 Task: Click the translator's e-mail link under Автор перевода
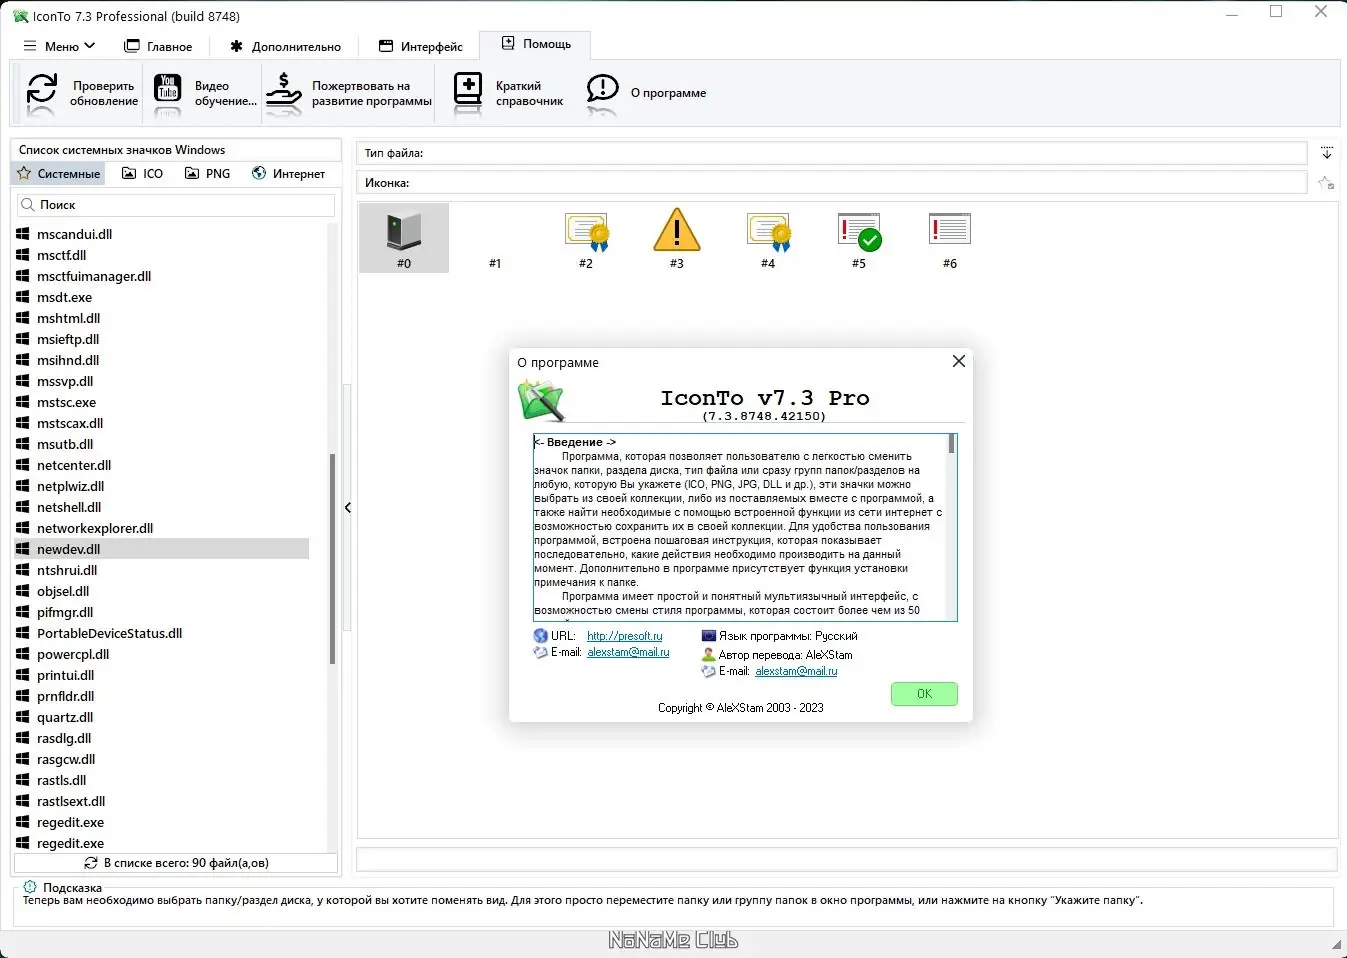click(x=796, y=671)
